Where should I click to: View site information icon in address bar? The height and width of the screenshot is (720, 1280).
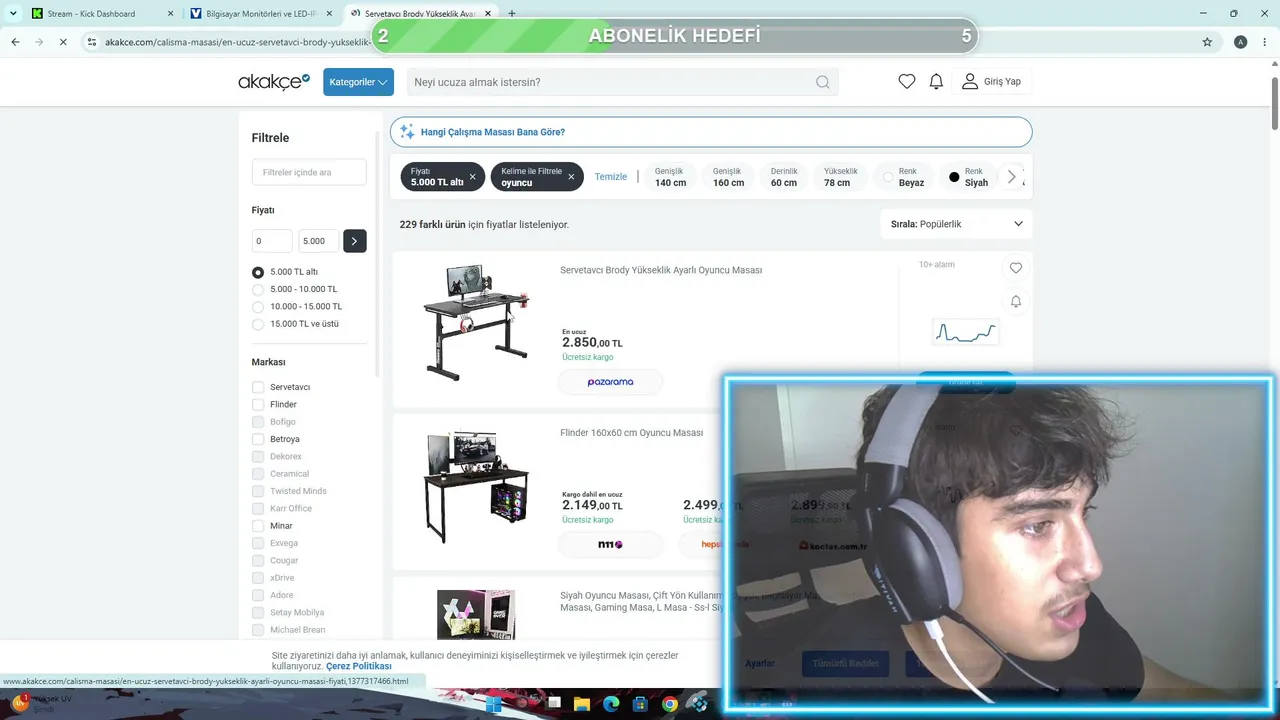tap(92, 42)
